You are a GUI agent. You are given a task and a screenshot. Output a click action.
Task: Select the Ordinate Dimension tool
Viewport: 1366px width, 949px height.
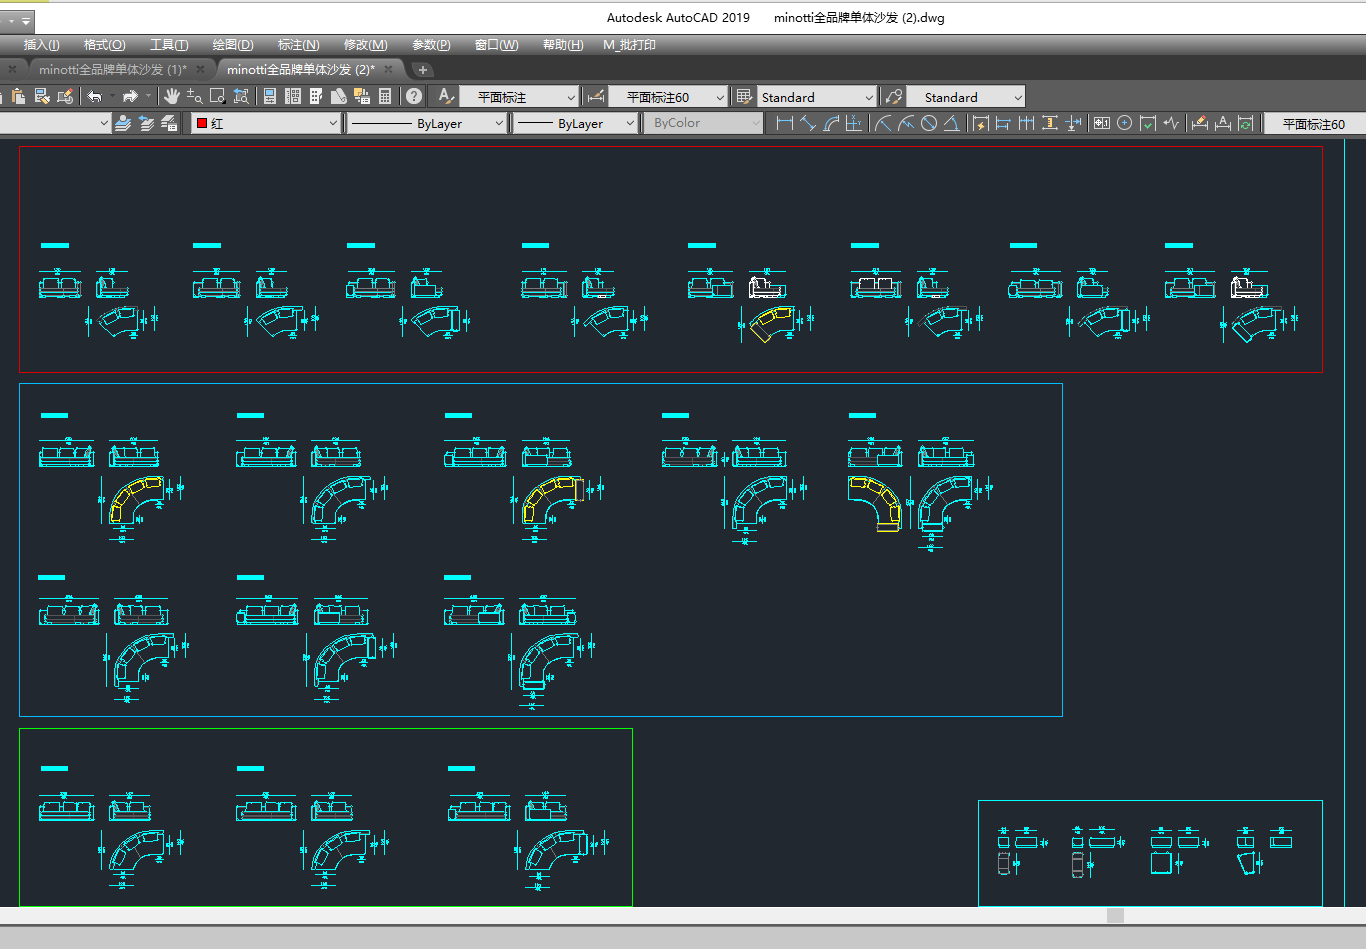coord(853,123)
